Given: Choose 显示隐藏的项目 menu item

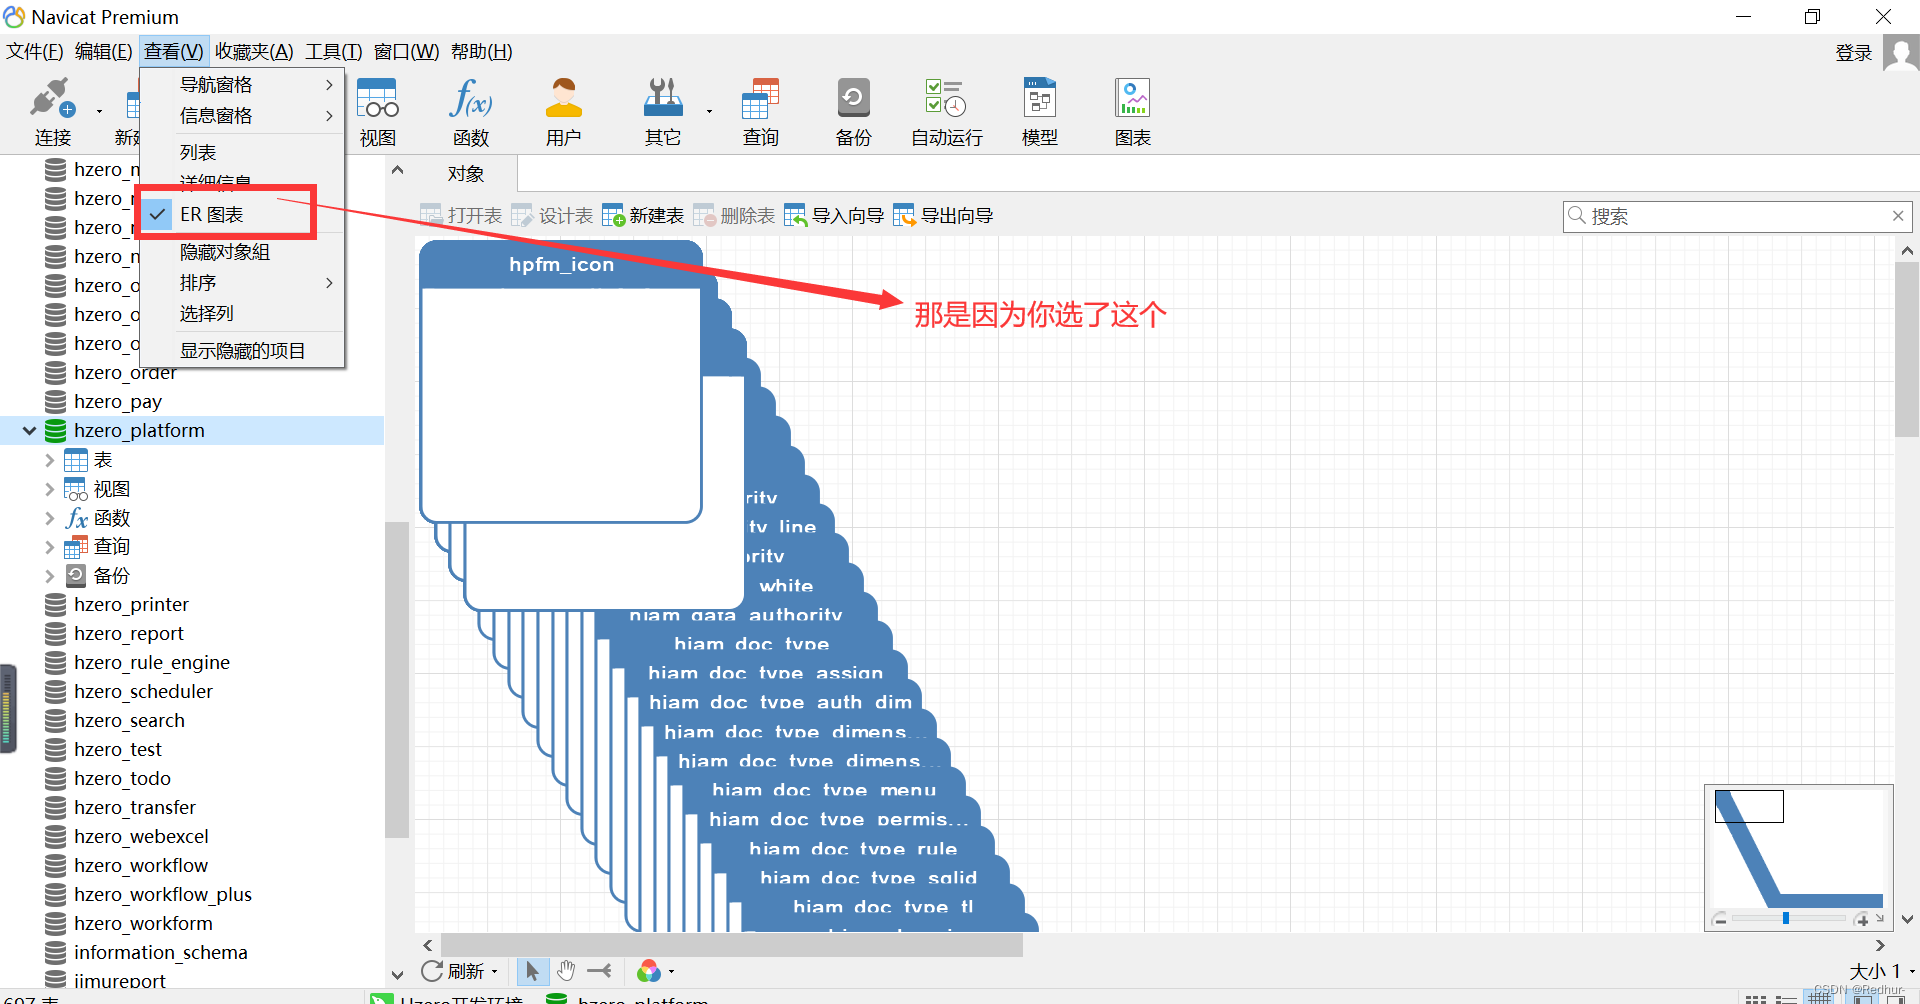Looking at the screenshot, I should [x=243, y=351].
